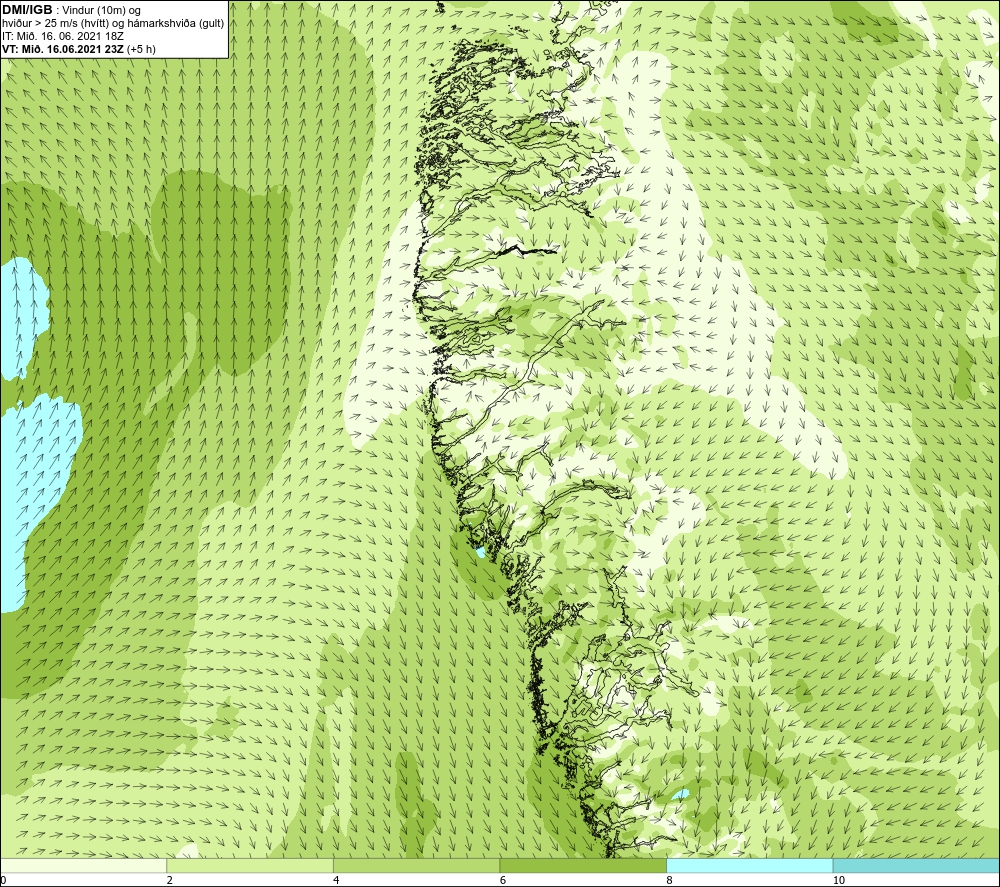1000x887 pixels.
Task: Click the 8–10 m/s light cyan legend swatch
Action: tap(749, 865)
